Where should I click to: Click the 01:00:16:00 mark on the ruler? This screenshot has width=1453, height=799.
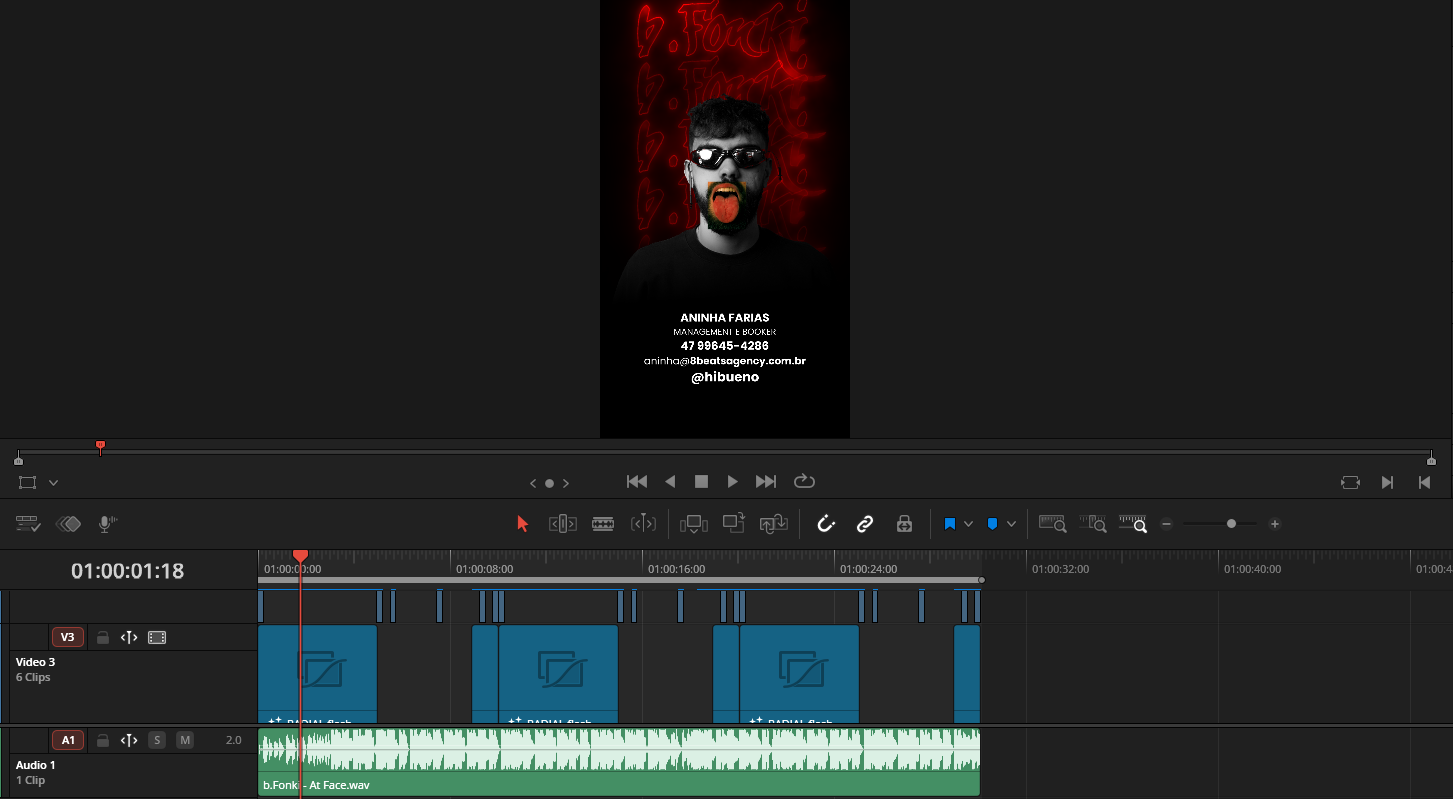pyautogui.click(x=676, y=569)
